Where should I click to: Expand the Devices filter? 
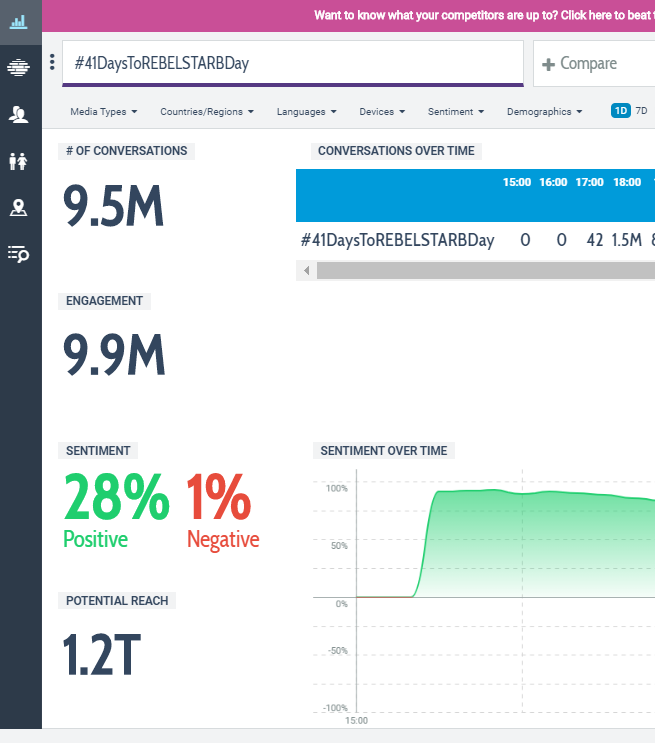[382, 112]
